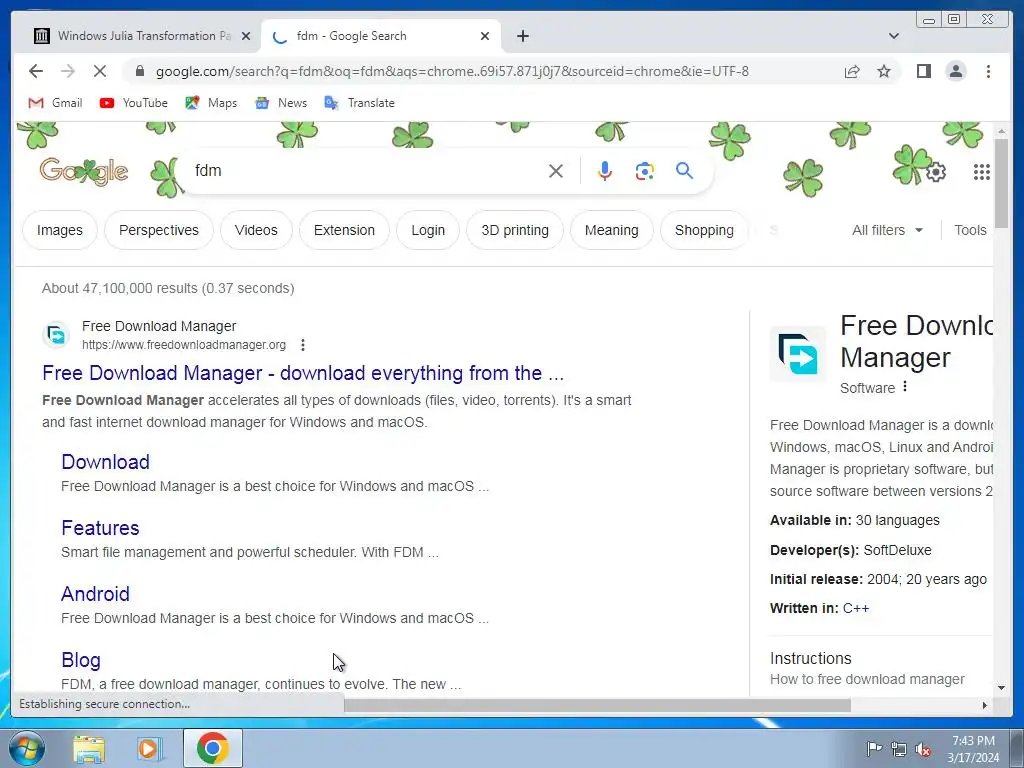The height and width of the screenshot is (768, 1024).
Task: Click the address bar URL
Action: pos(452,71)
